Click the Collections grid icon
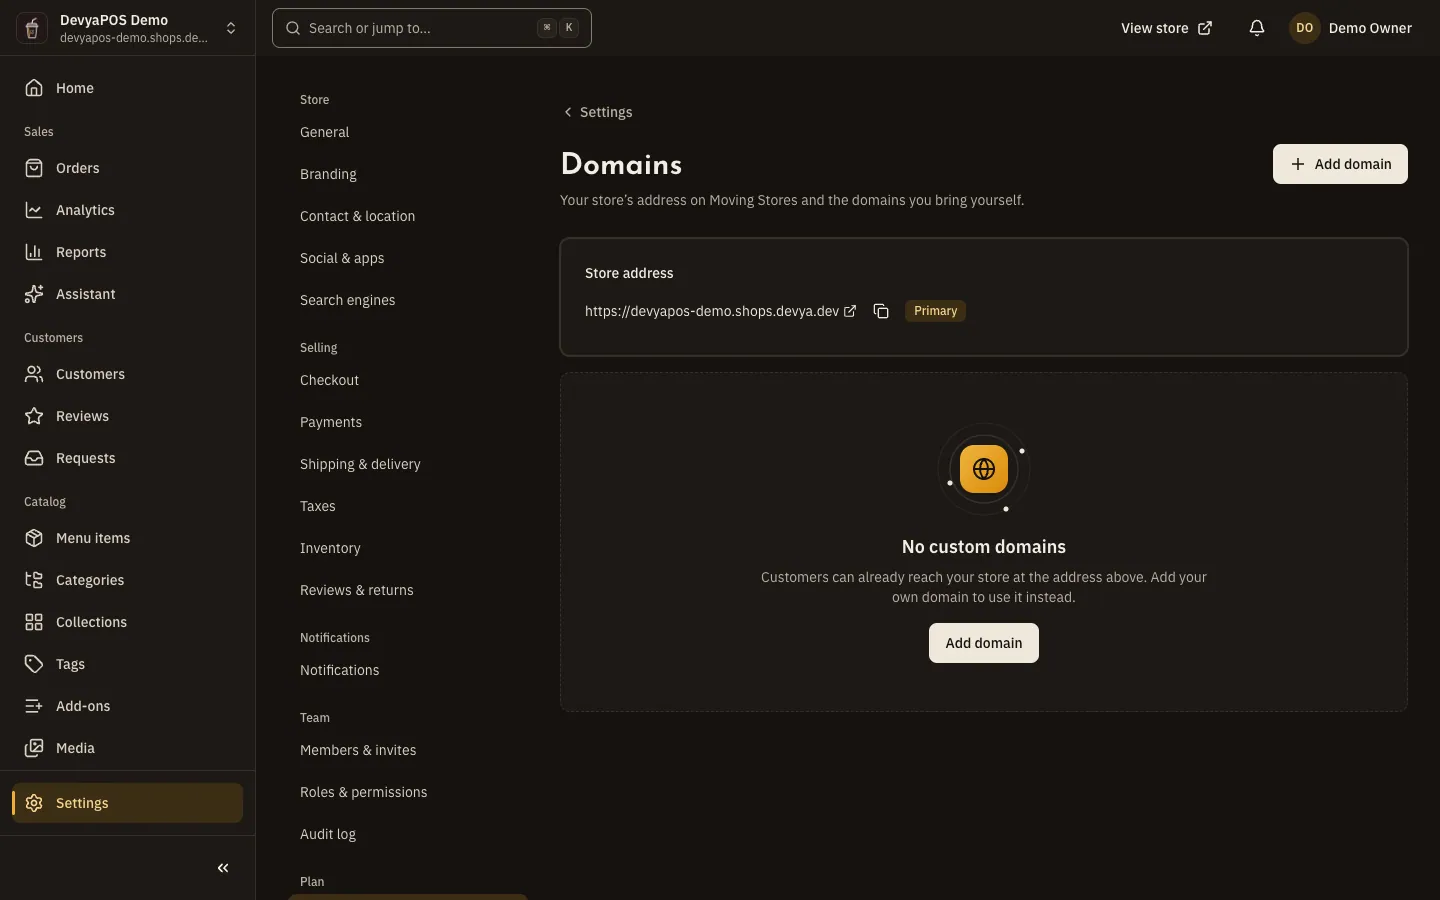 pyautogui.click(x=34, y=622)
